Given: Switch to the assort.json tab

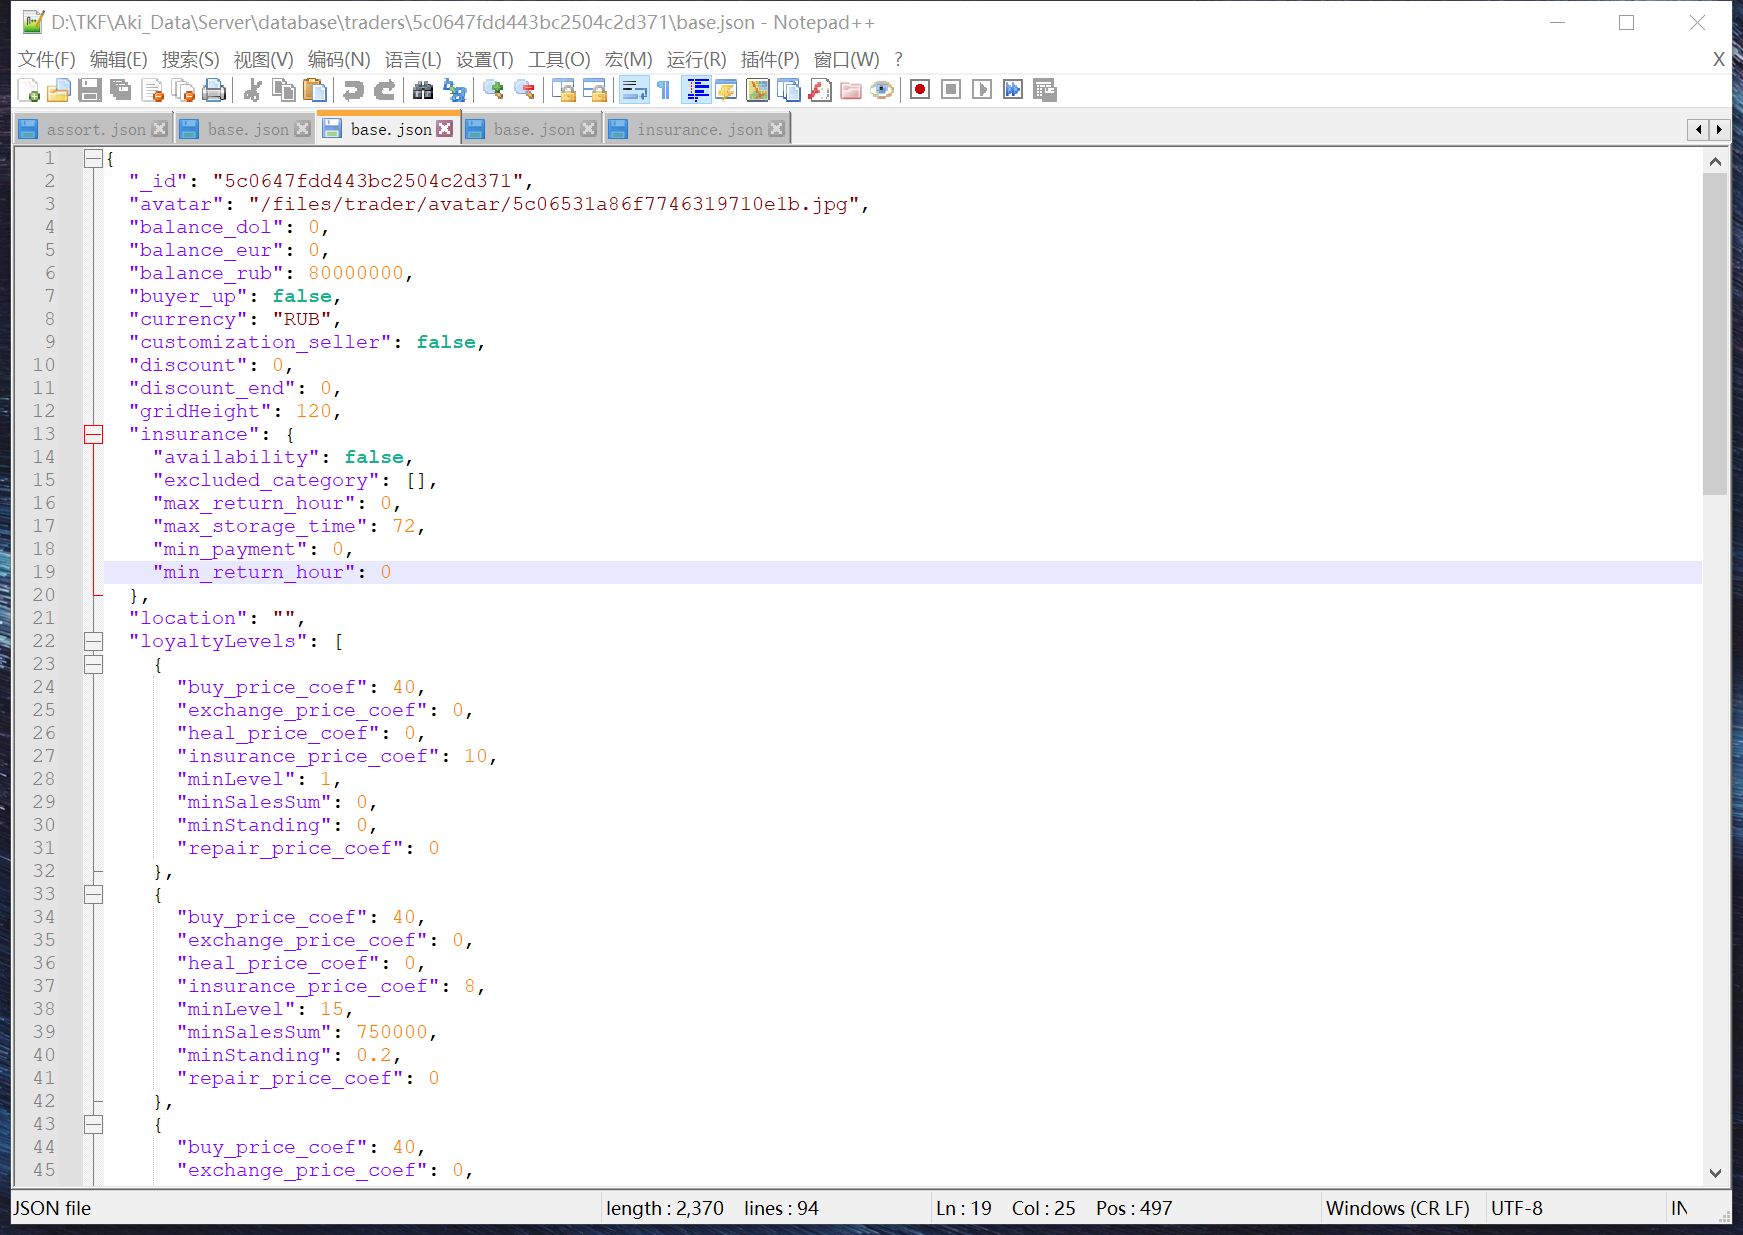Looking at the screenshot, I should click(x=95, y=130).
